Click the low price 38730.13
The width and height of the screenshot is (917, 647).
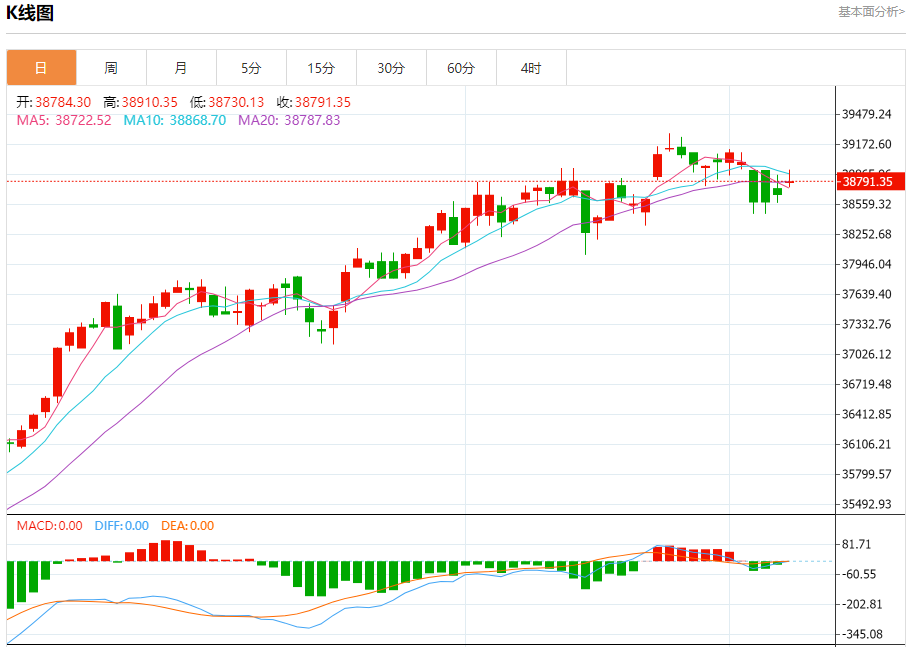(236, 102)
